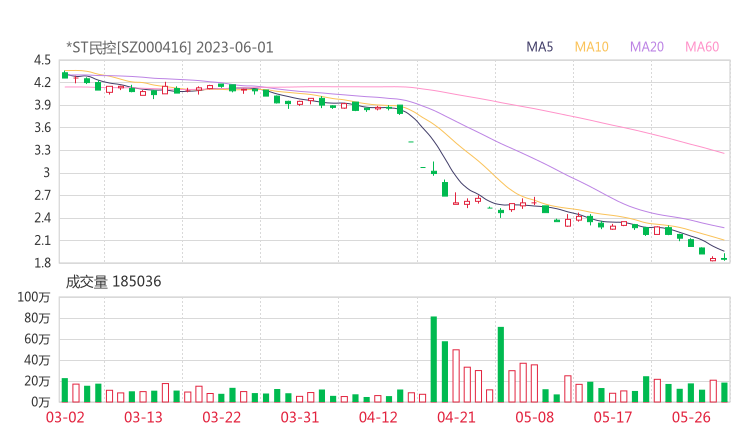Click the 1.8 price axis label
Image resolution: width=740 pixels, height=440 pixels.
pos(42,262)
